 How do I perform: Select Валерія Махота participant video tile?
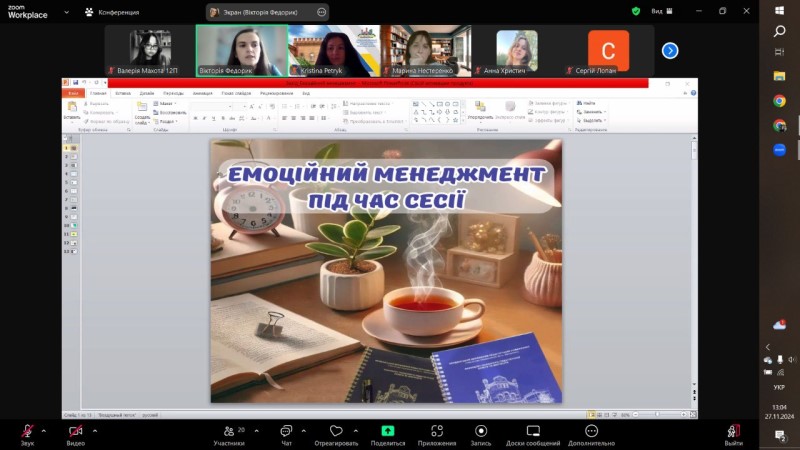[150, 51]
